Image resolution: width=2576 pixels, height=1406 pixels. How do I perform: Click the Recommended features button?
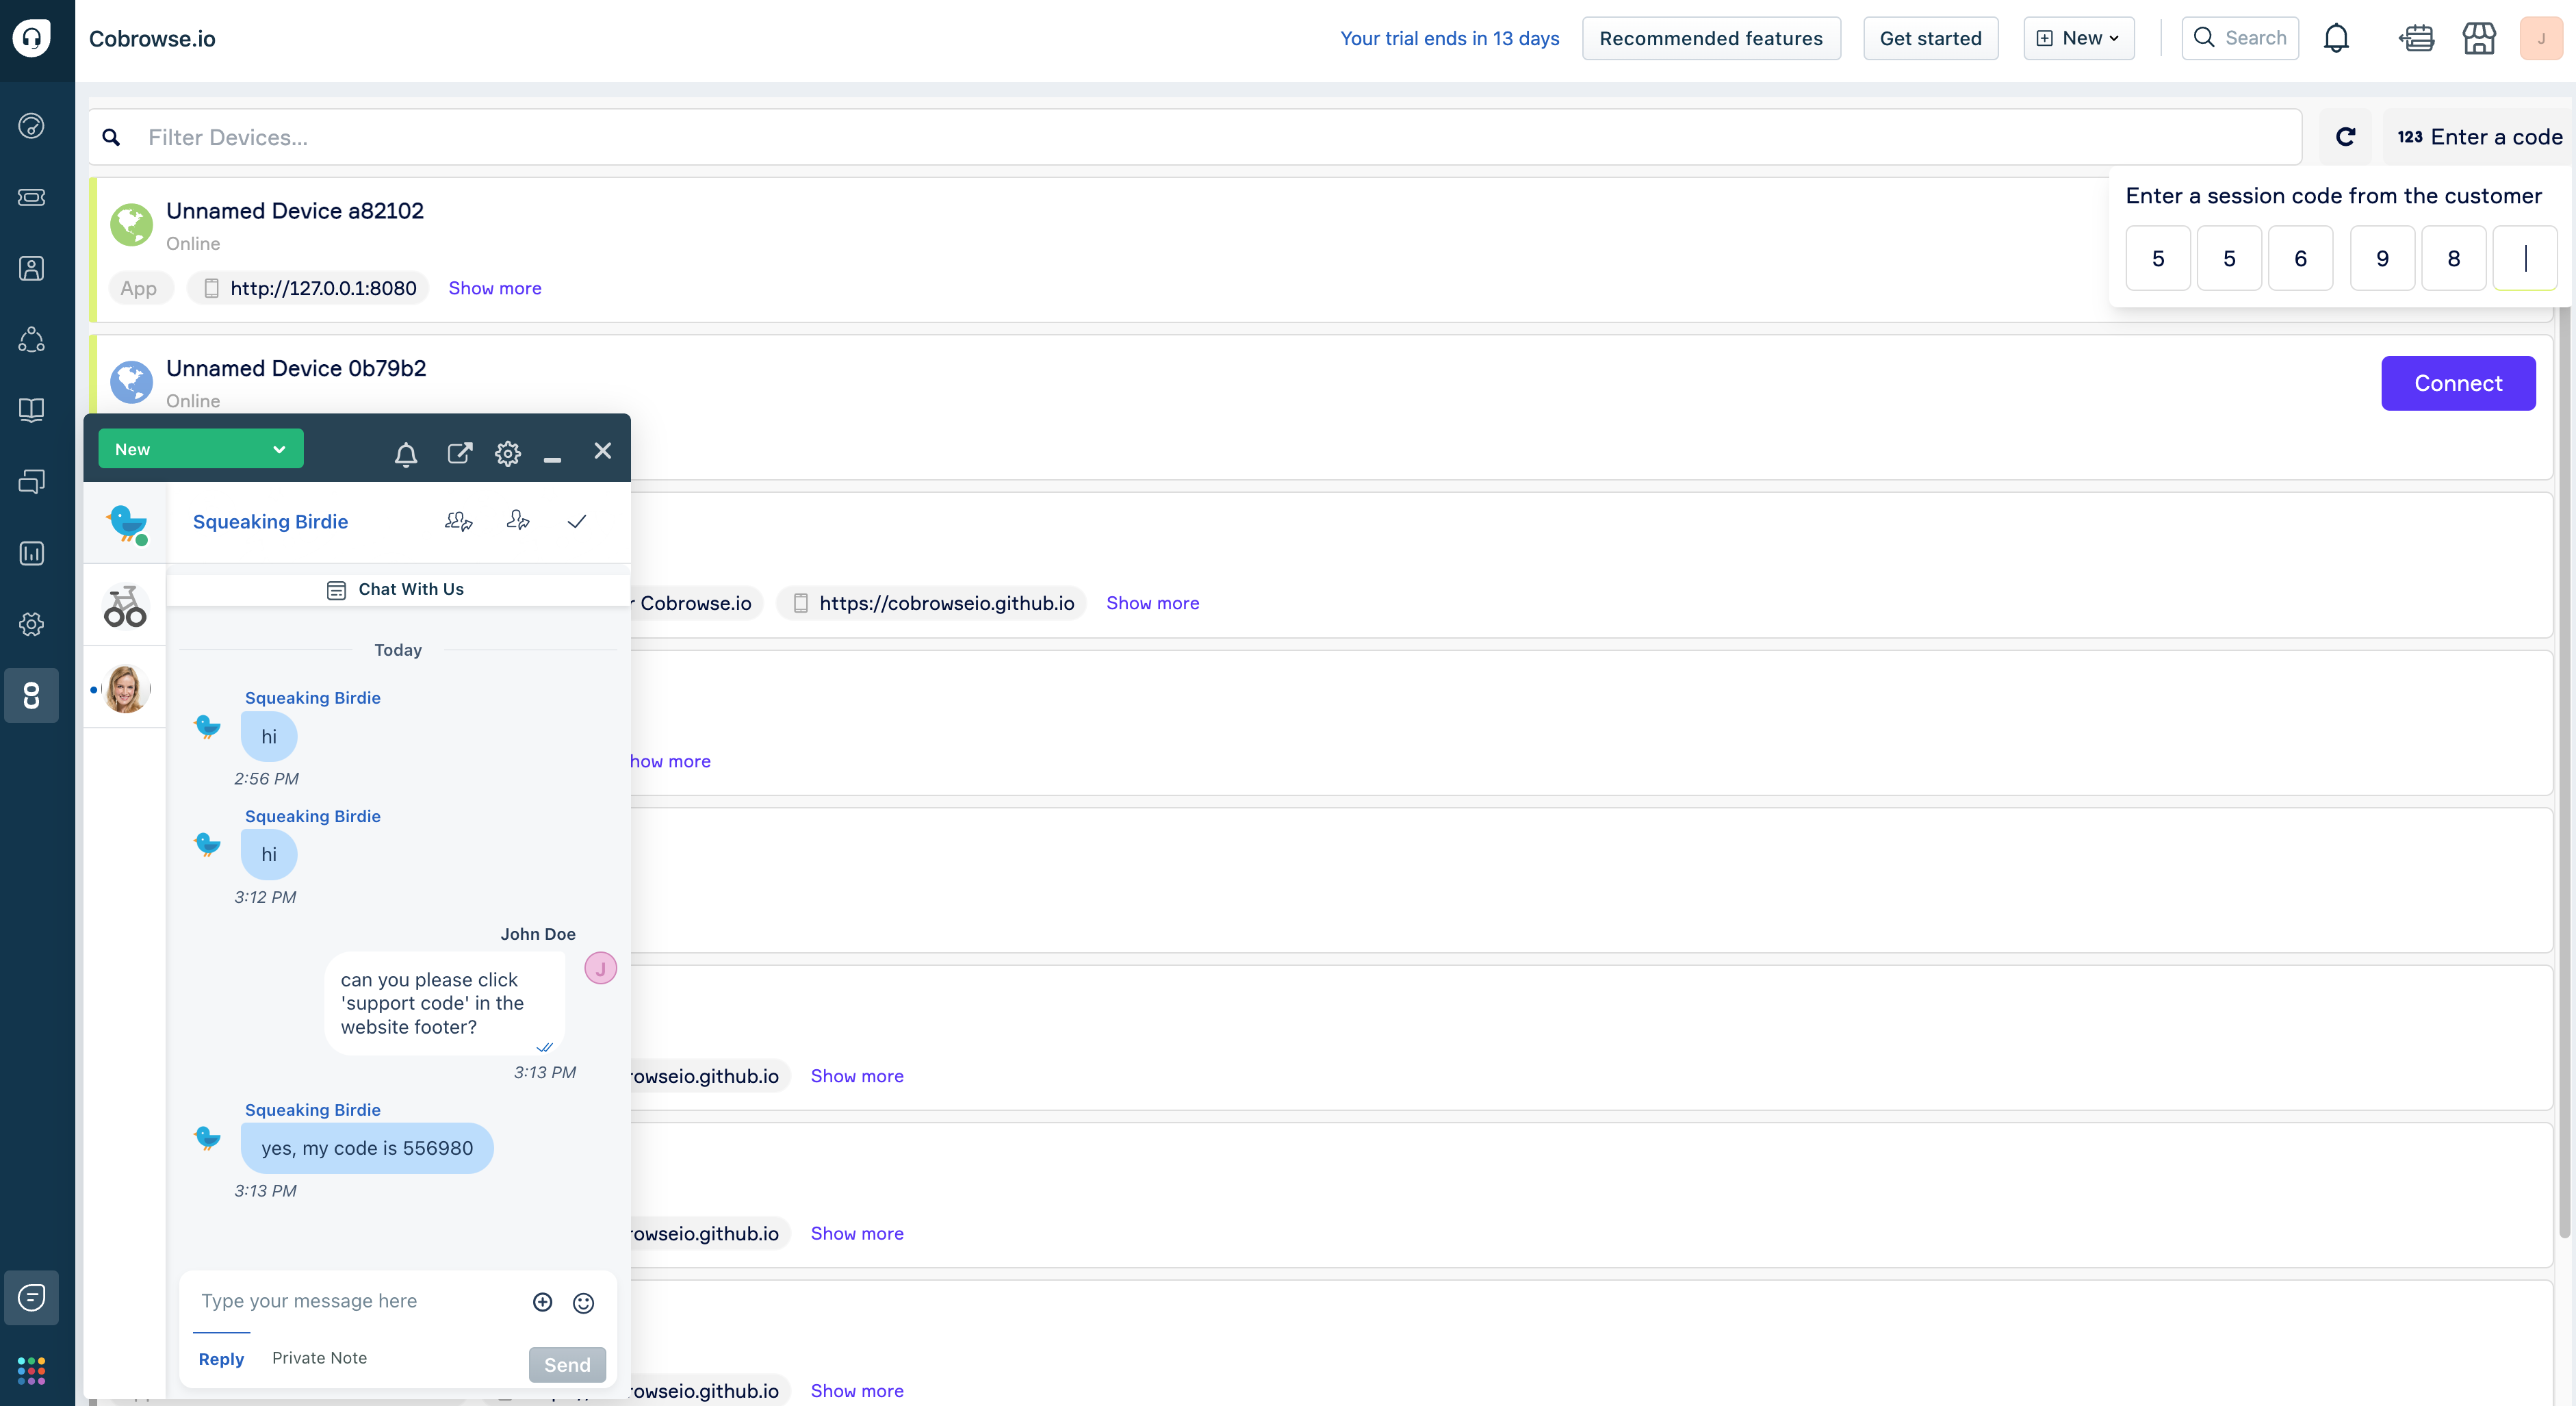(1710, 38)
